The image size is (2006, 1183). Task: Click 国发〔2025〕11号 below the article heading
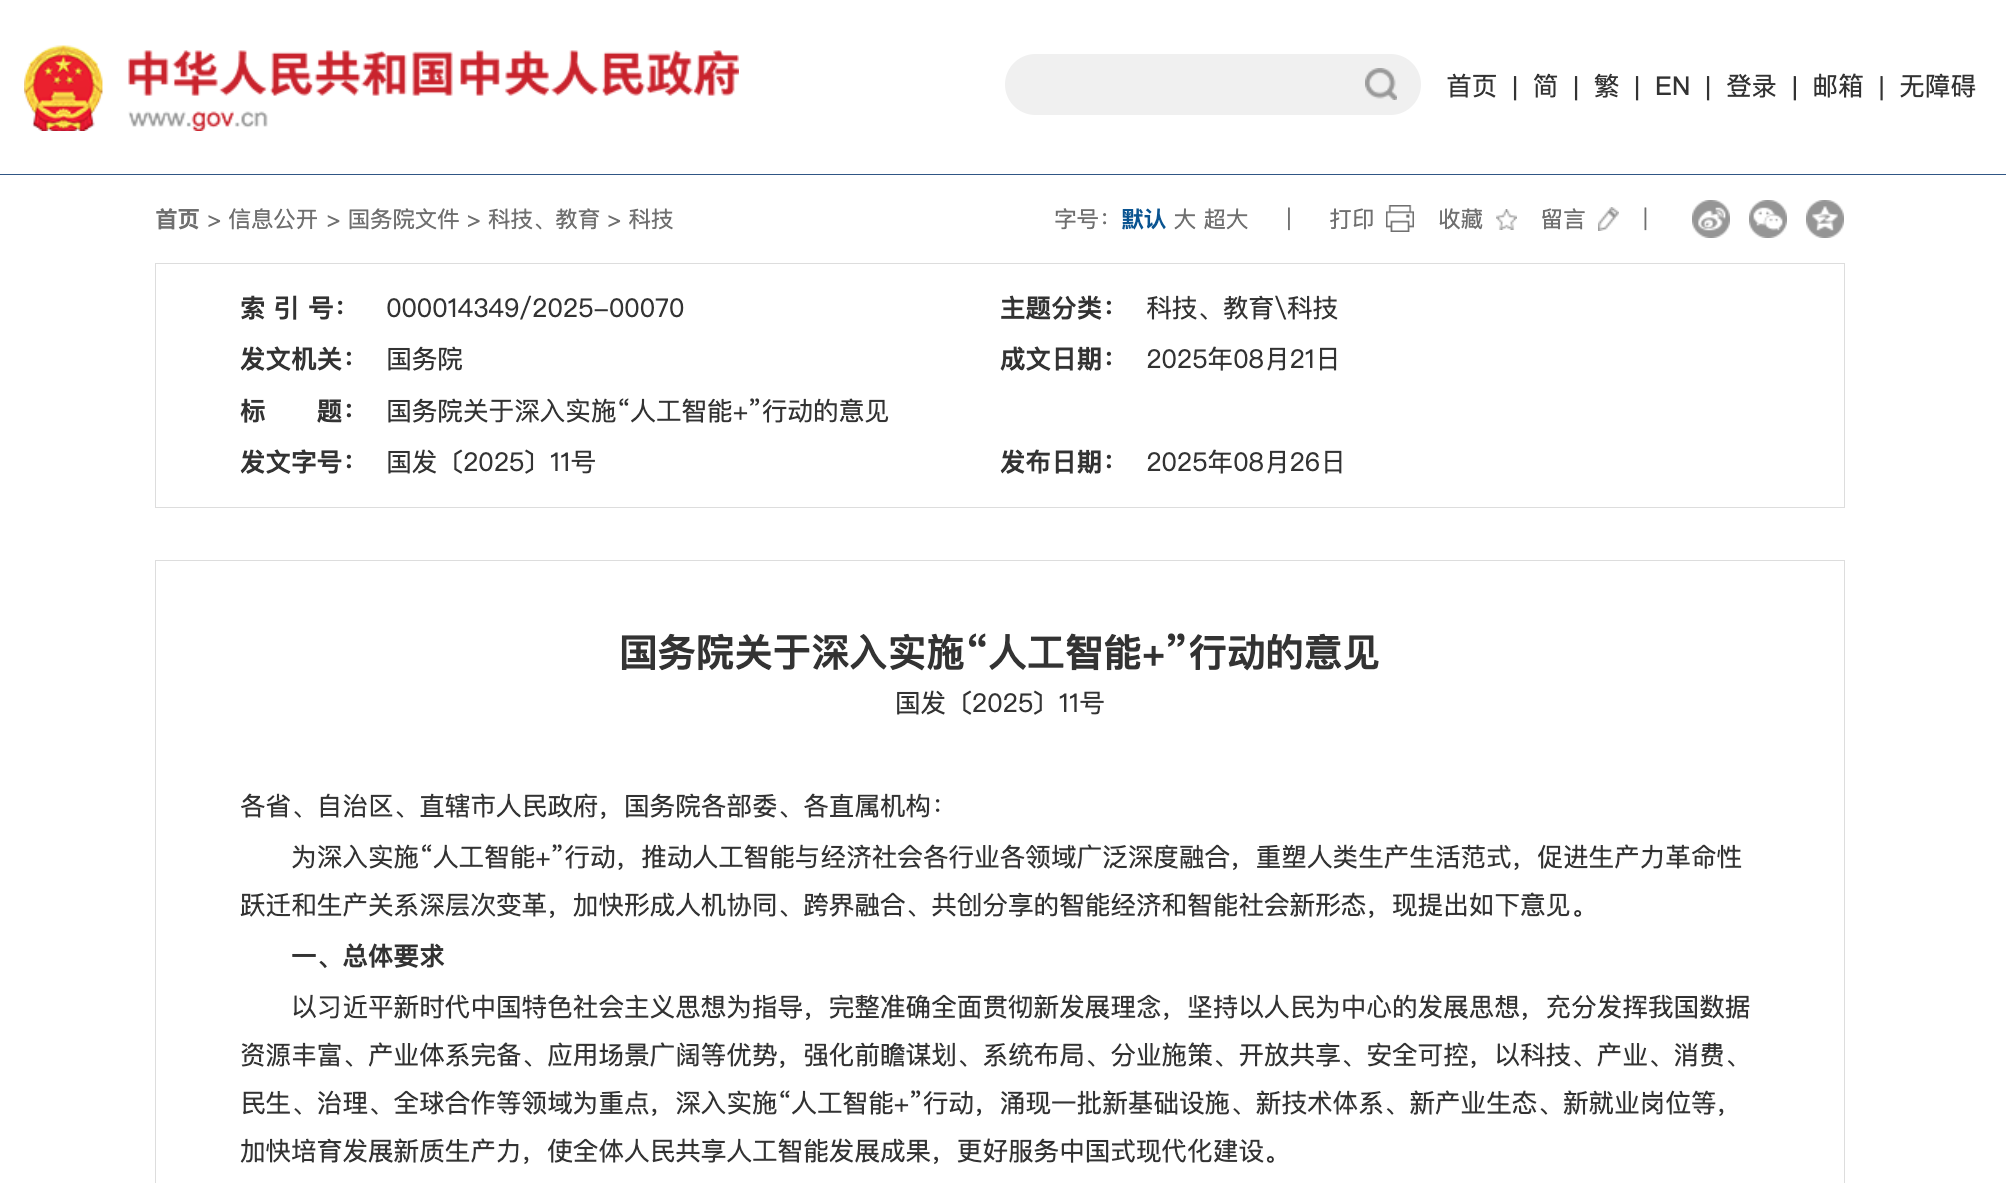(999, 703)
